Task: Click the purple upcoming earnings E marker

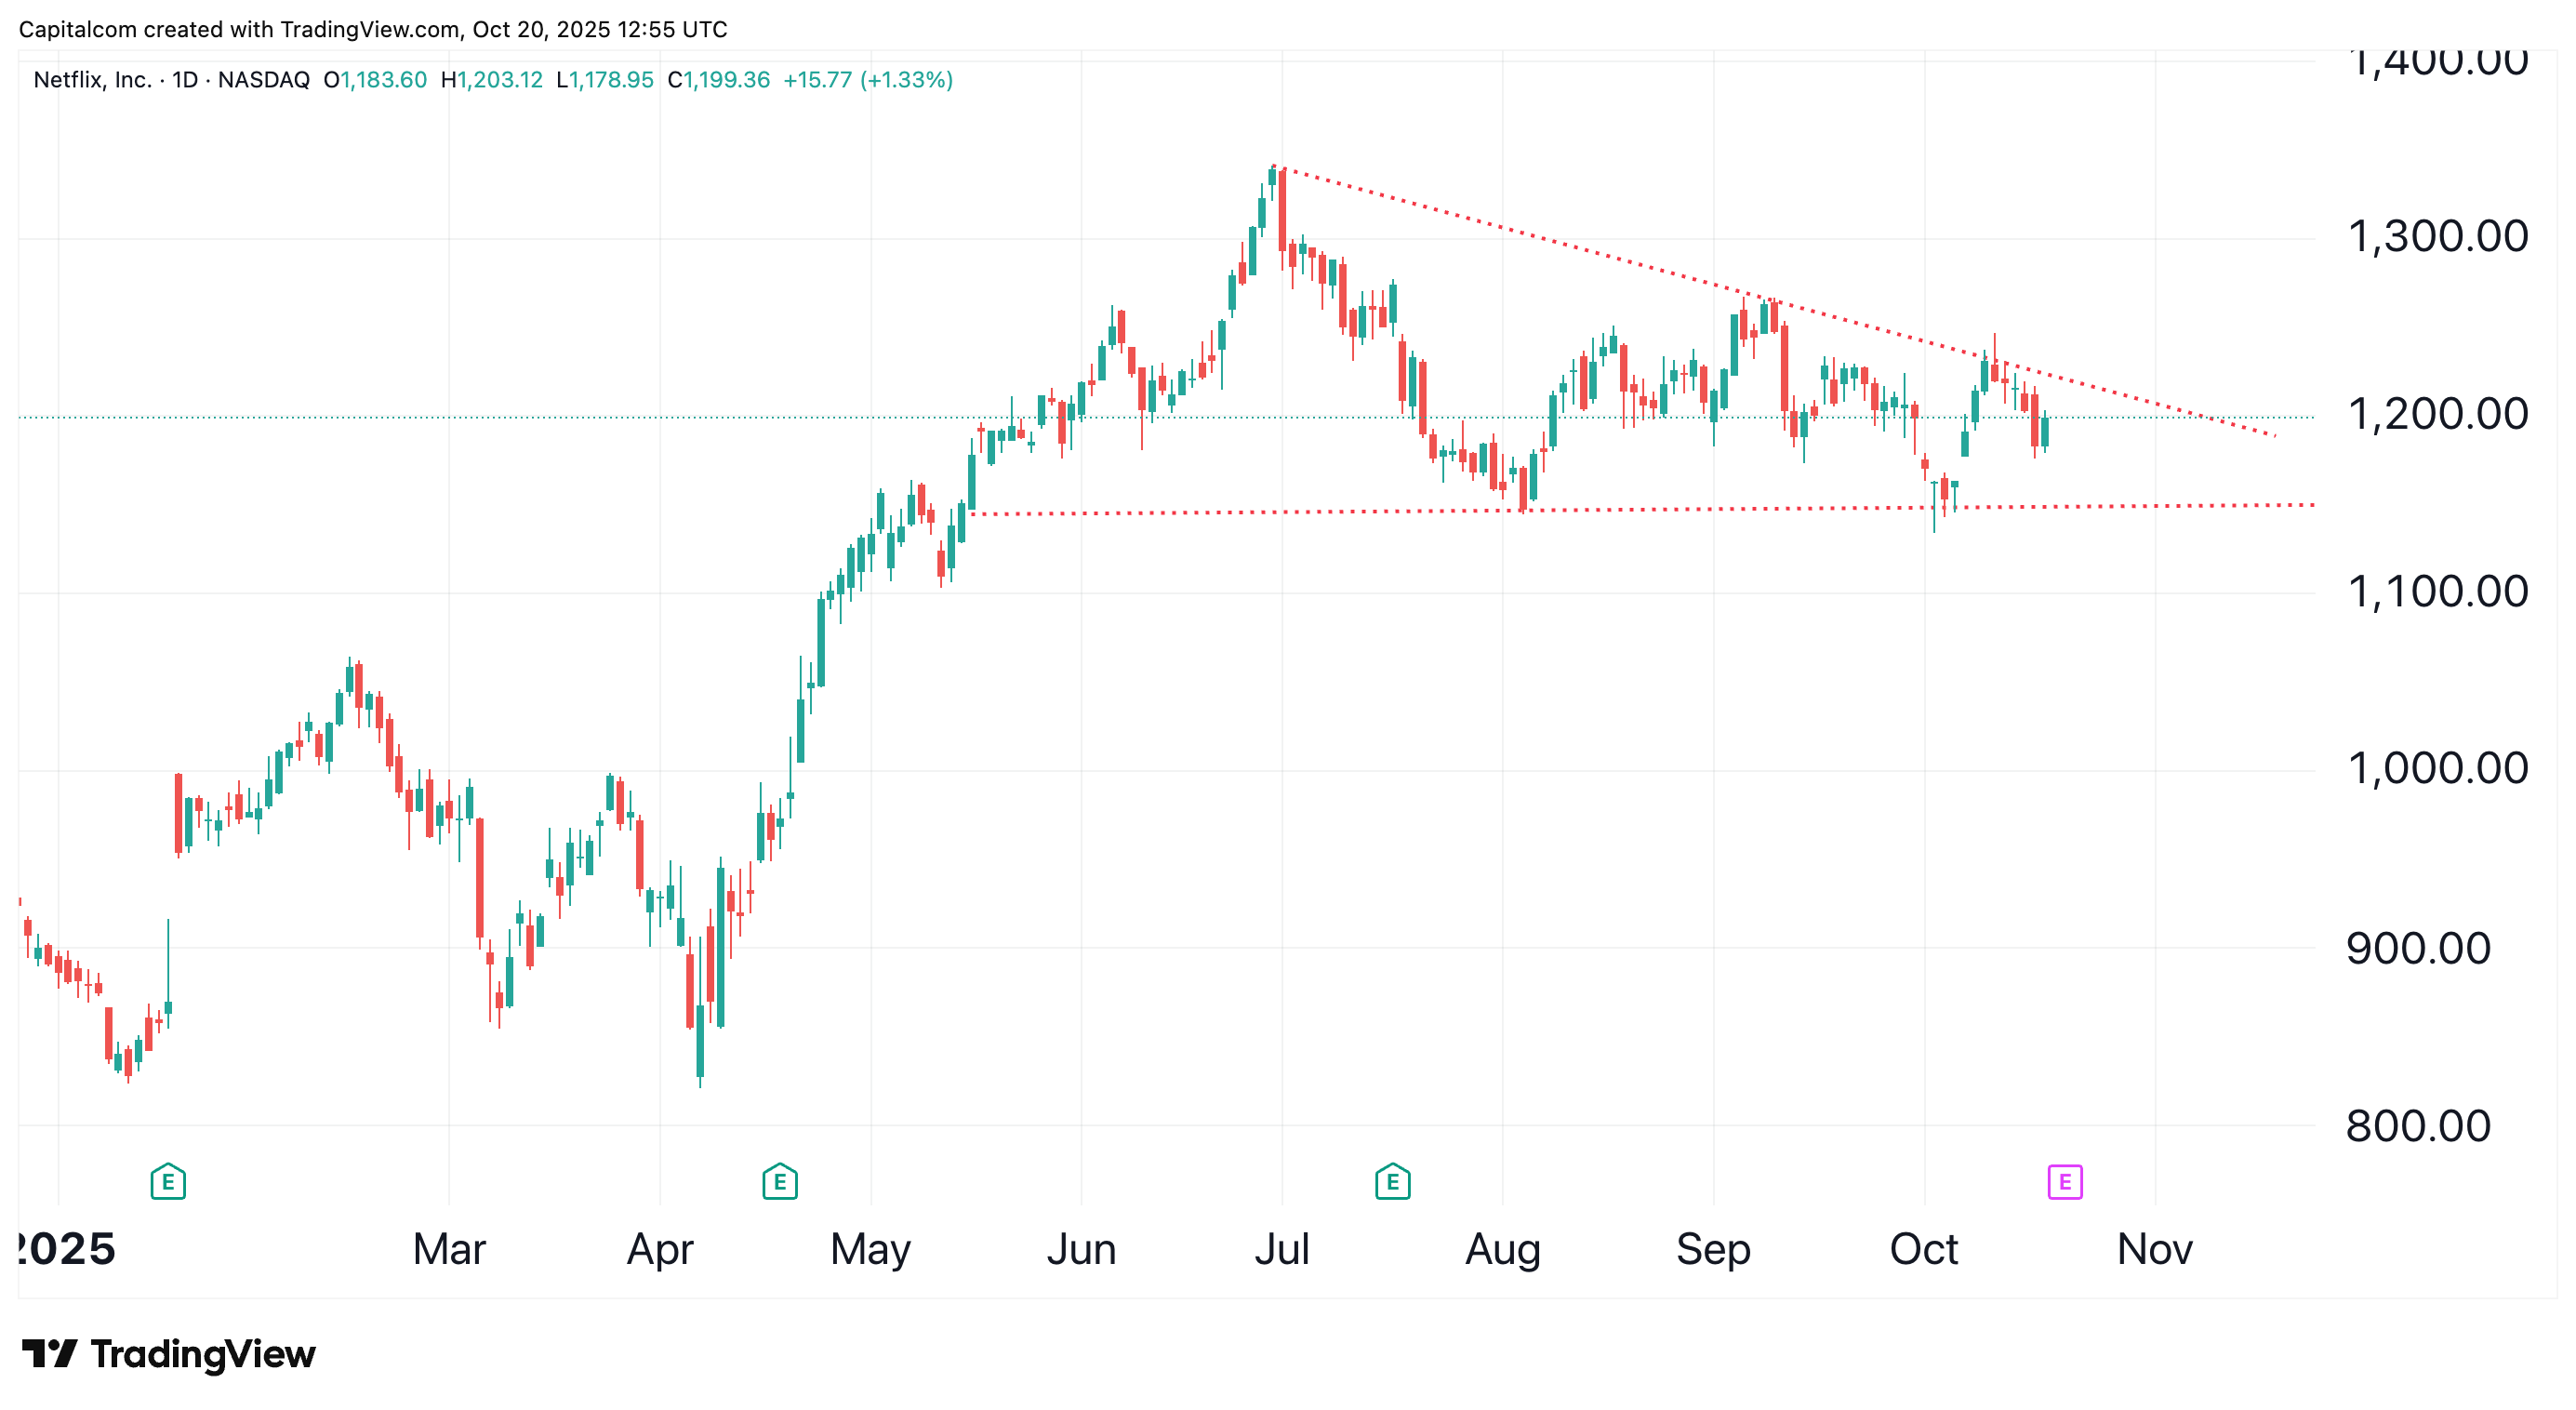Action: [2064, 1182]
